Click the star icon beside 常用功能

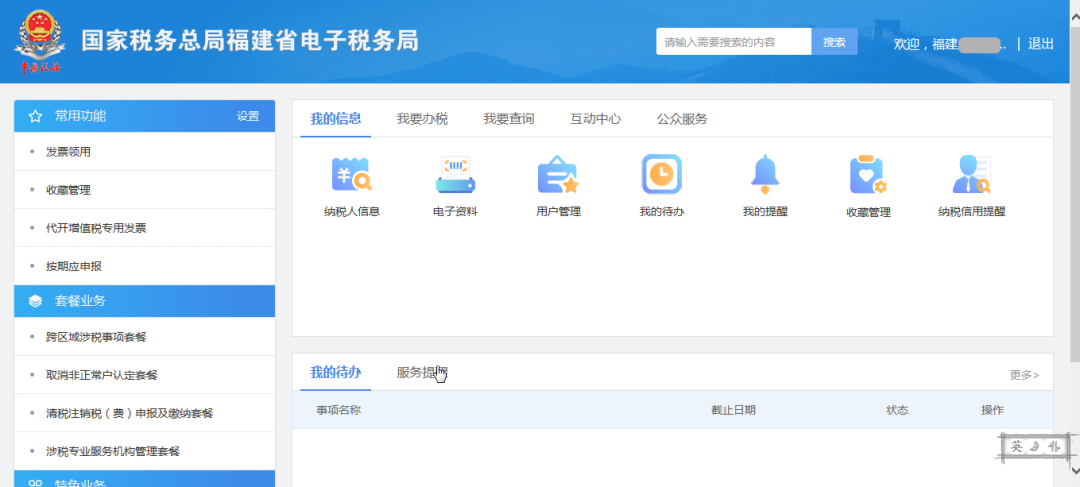(35, 116)
